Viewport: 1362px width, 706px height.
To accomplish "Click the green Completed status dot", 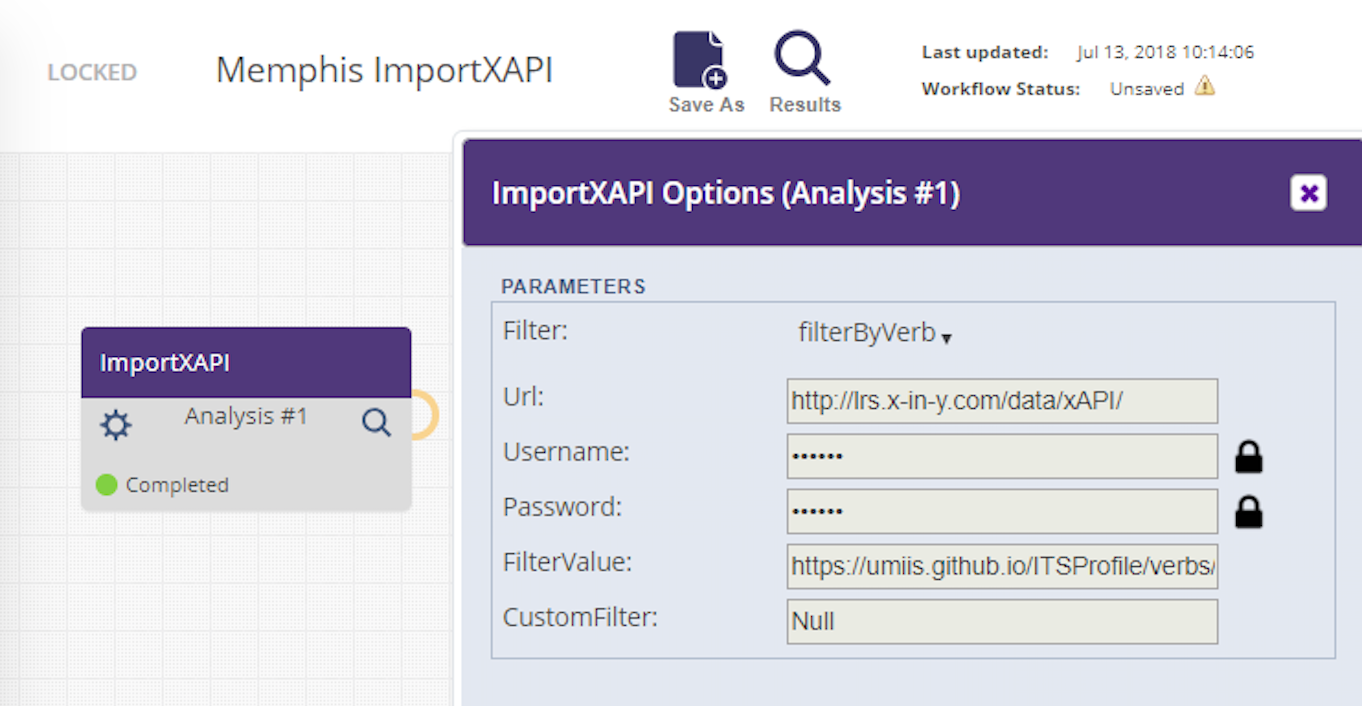I will [x=107, y=485].
